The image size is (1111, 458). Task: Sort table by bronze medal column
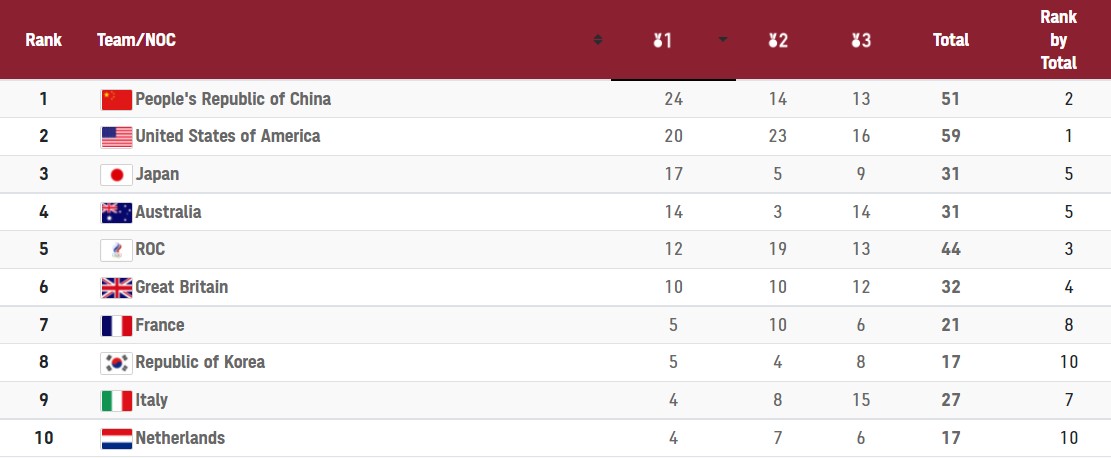[x=861, y=41]
